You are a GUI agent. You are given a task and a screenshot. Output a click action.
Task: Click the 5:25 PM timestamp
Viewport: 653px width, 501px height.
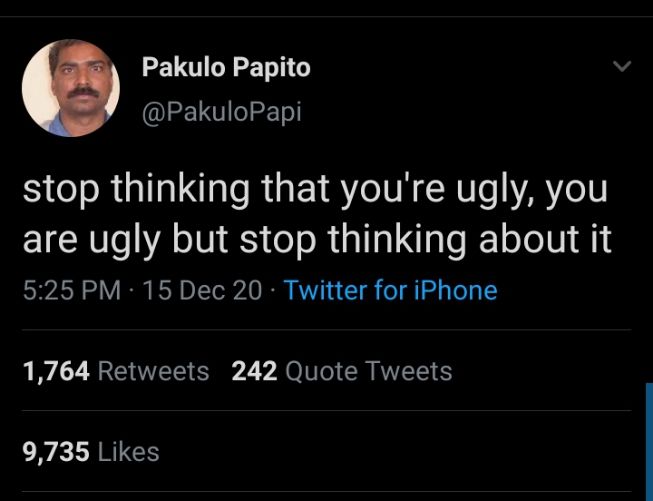point(73,291)
